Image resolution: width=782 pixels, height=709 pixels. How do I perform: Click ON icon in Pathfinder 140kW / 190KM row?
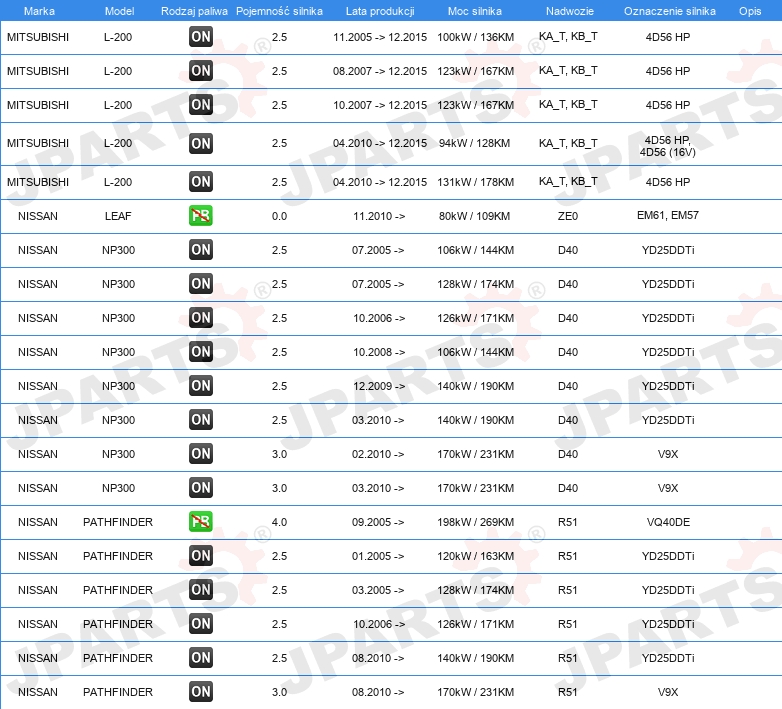point(200,658)
